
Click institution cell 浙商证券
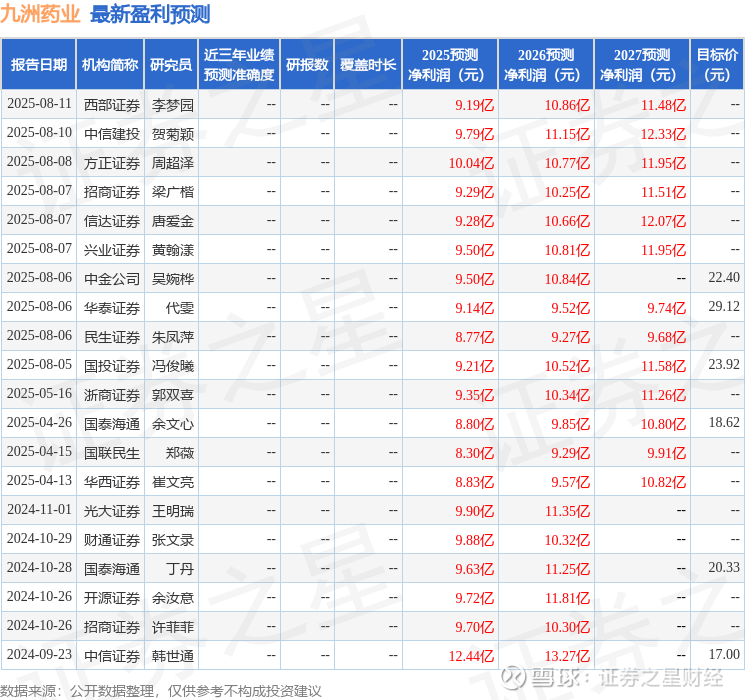(x=112, y=395)
